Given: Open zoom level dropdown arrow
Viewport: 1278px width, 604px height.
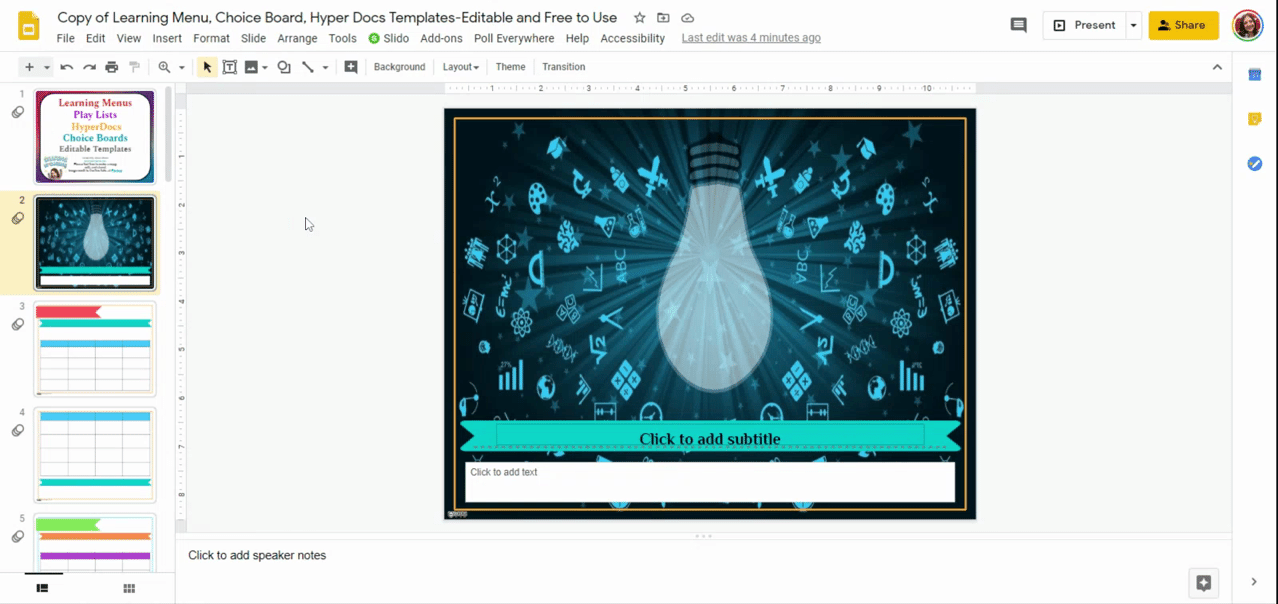Looking at the screenshot, I should 181,67.
